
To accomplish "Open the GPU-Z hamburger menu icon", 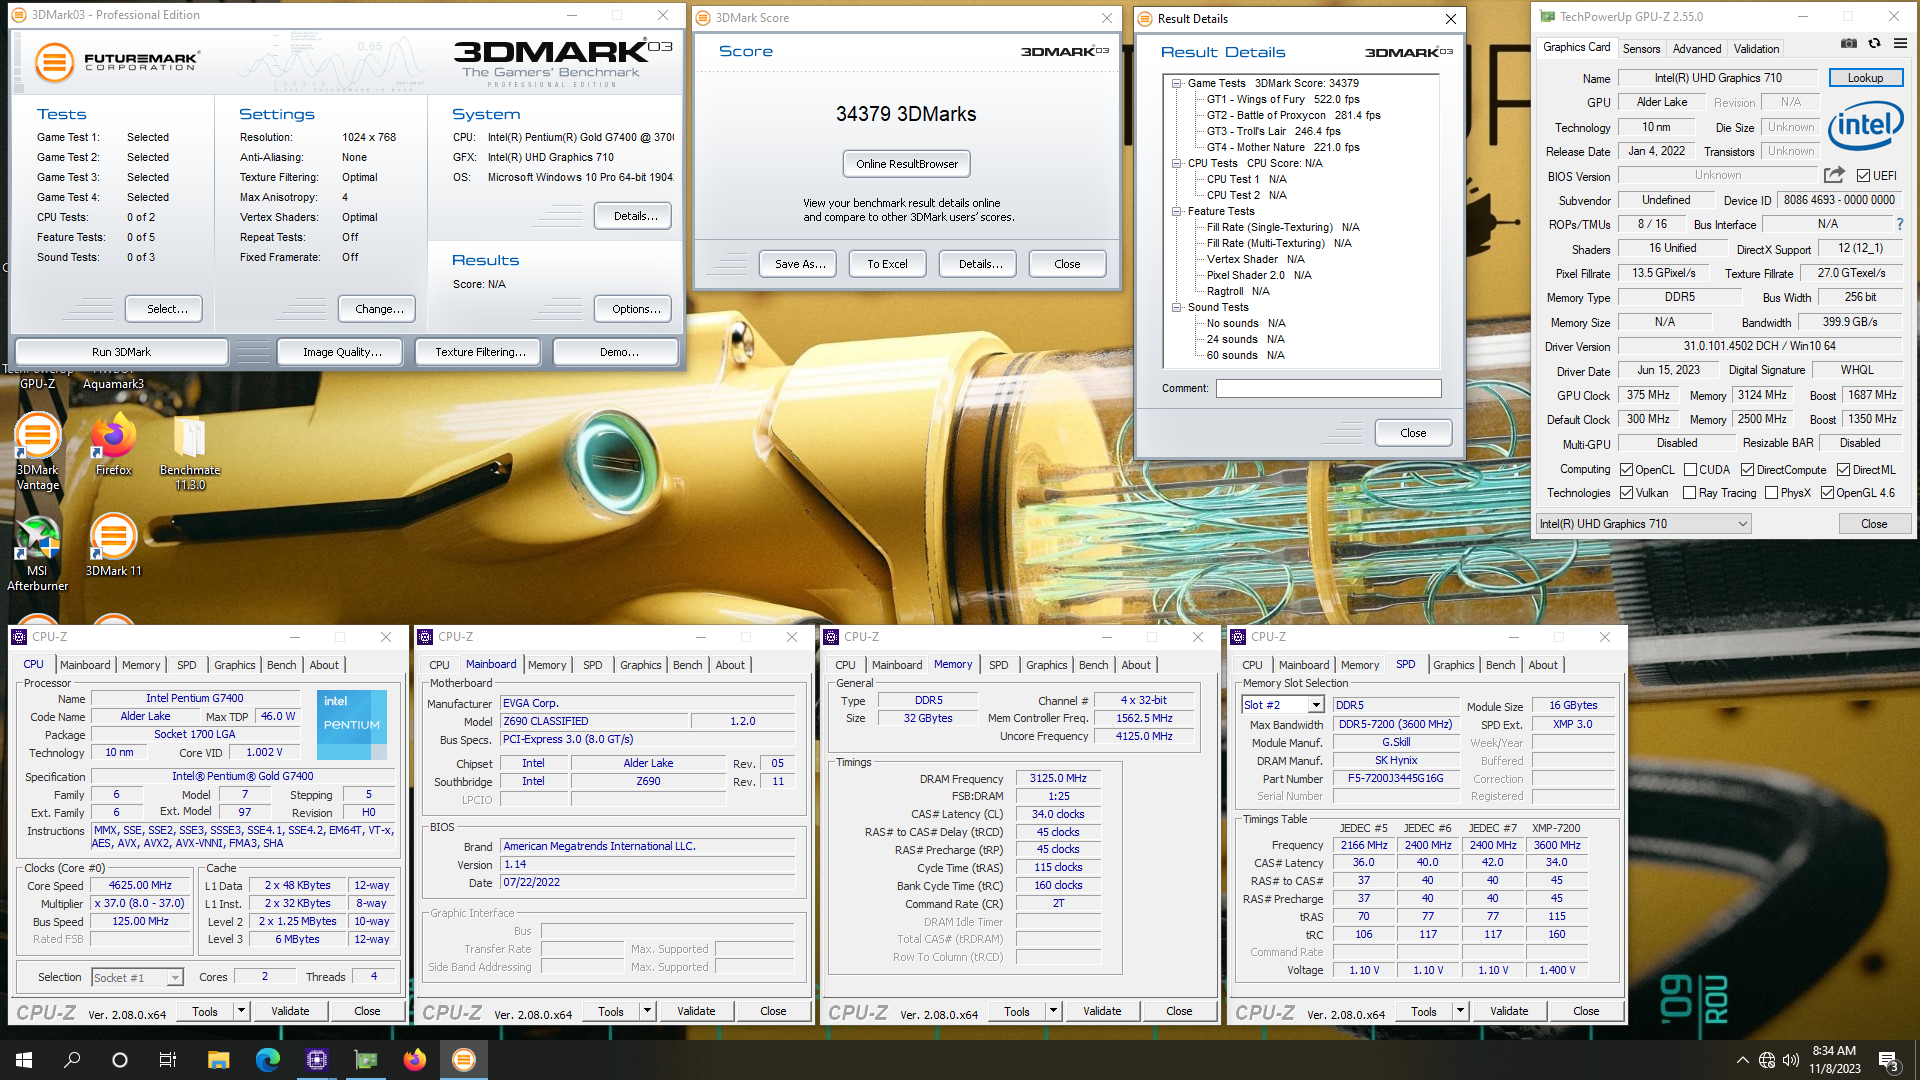I will [x=1900, y=44].
